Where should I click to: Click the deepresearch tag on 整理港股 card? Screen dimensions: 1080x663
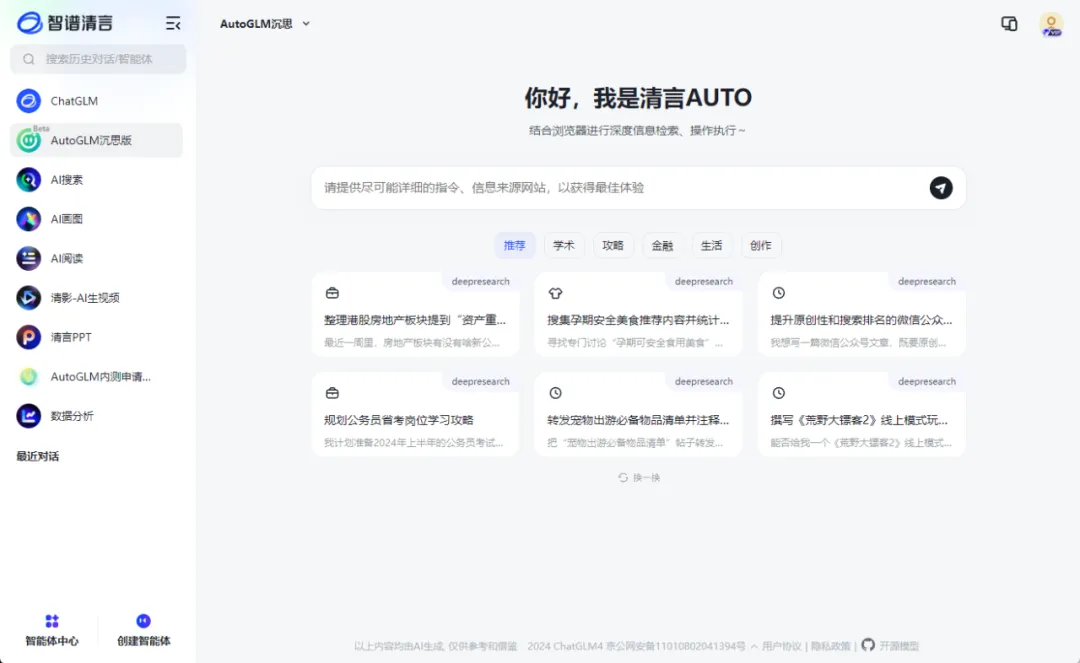pos(481,282)
